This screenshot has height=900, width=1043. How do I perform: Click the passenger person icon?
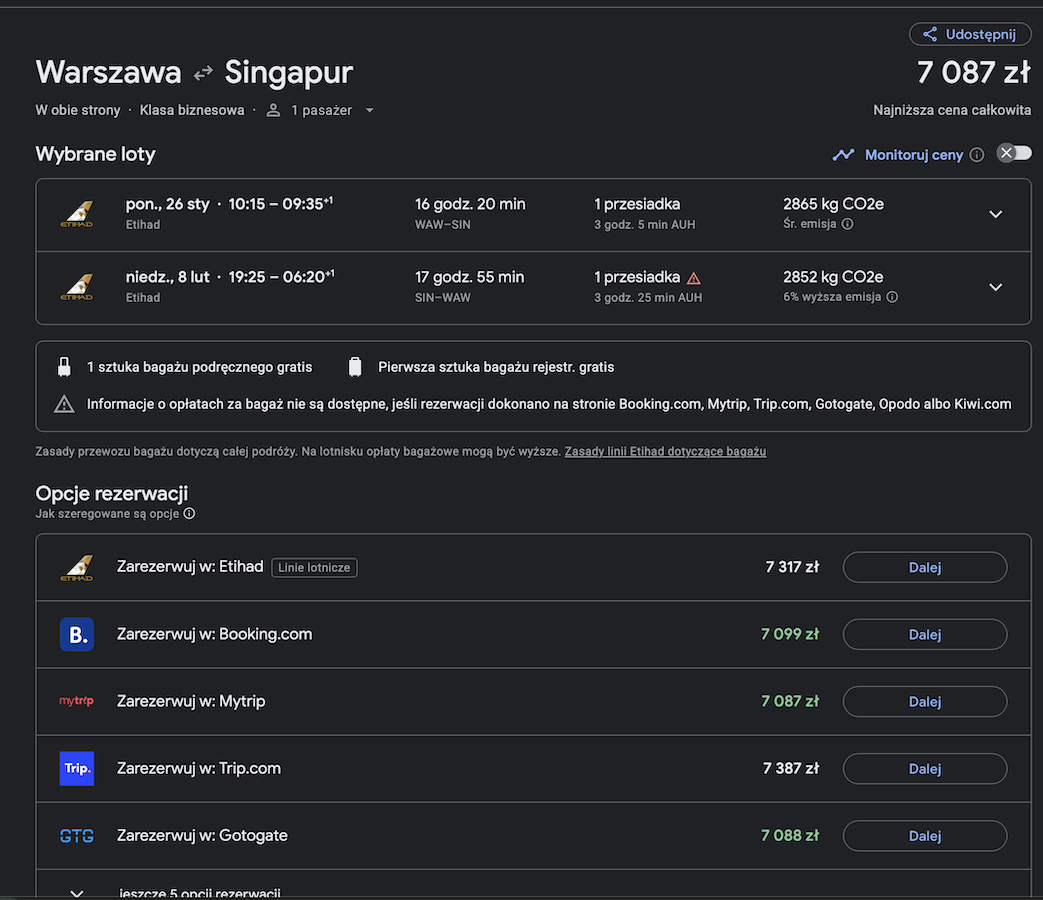click(x=273, y=110)
